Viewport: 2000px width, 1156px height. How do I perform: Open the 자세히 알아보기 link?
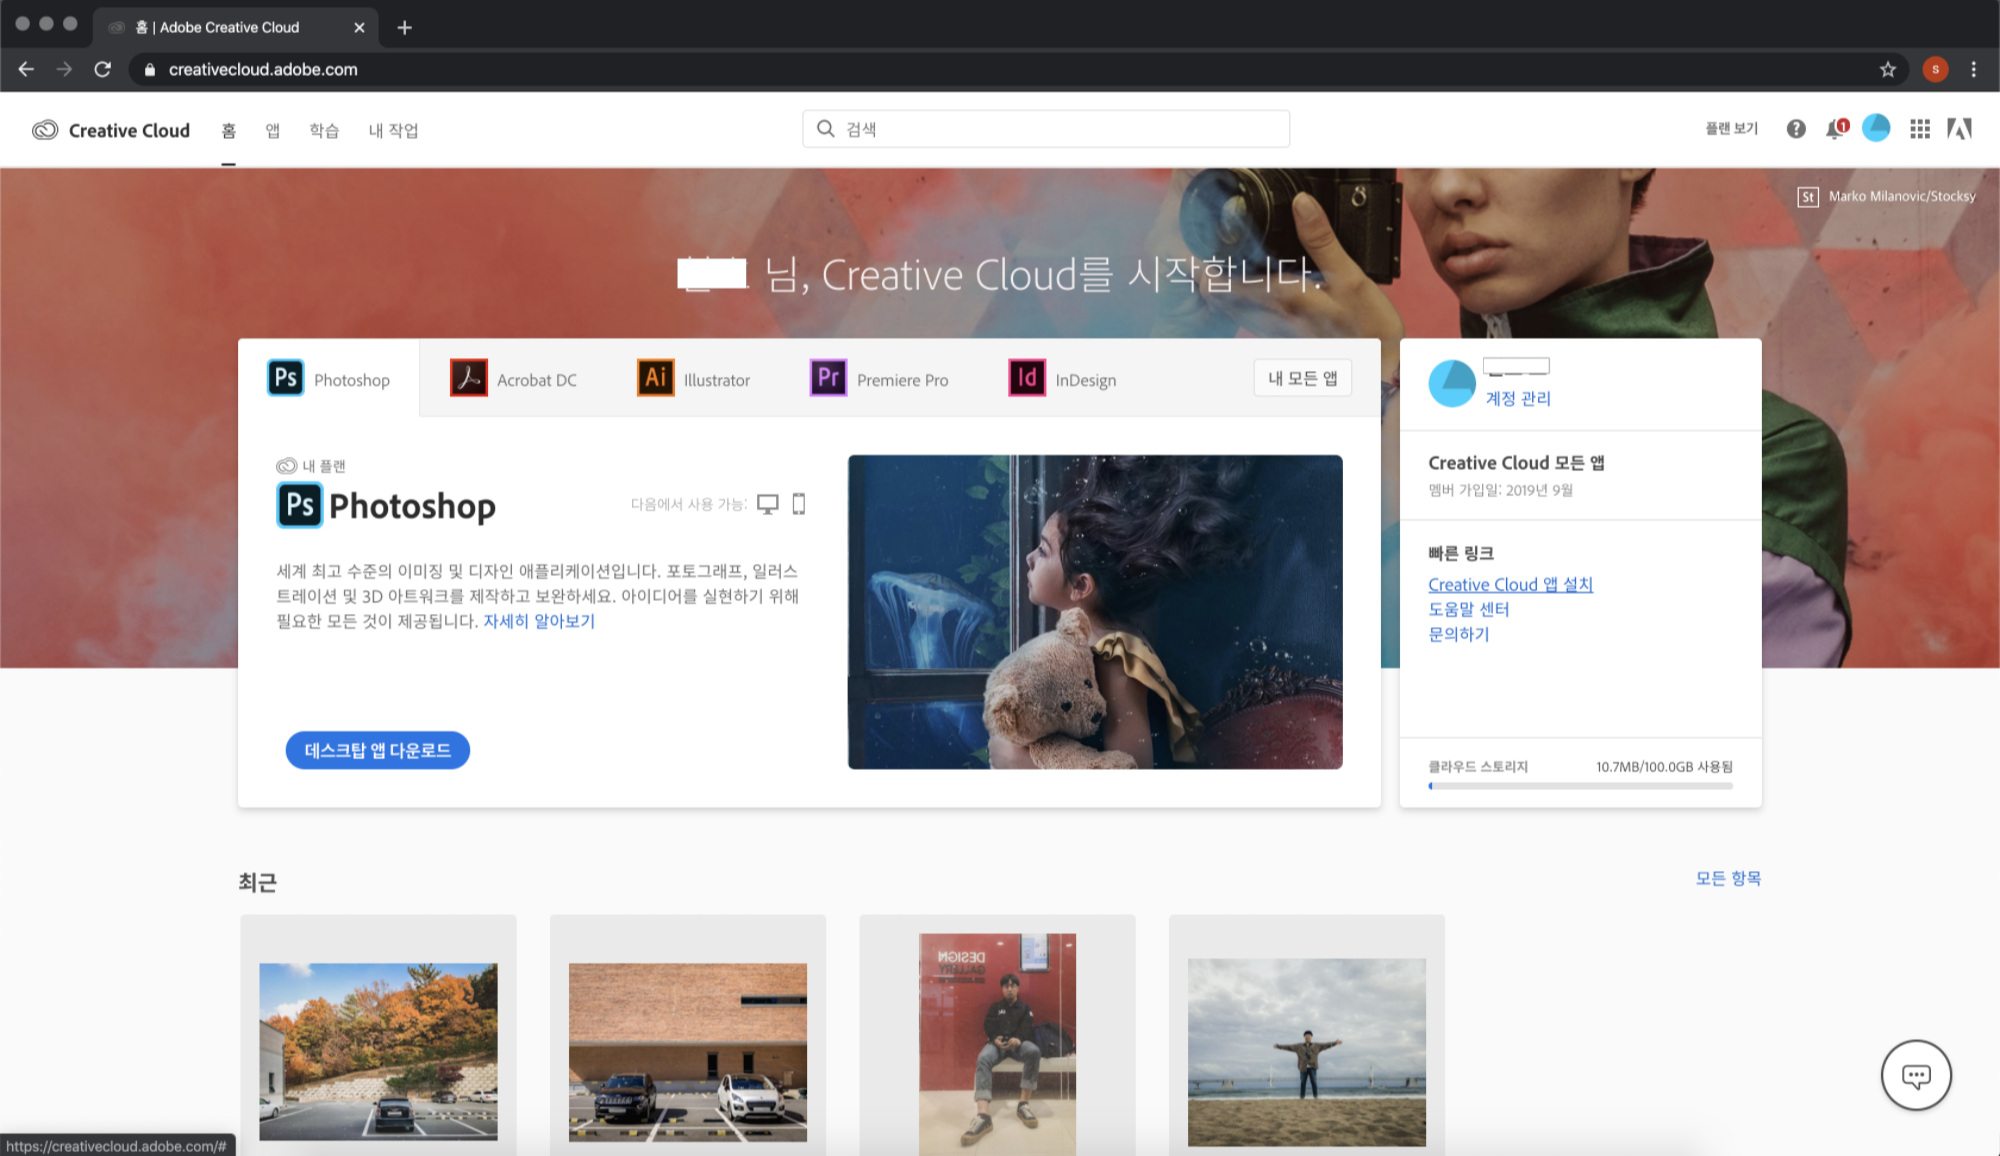coord(539,621)
